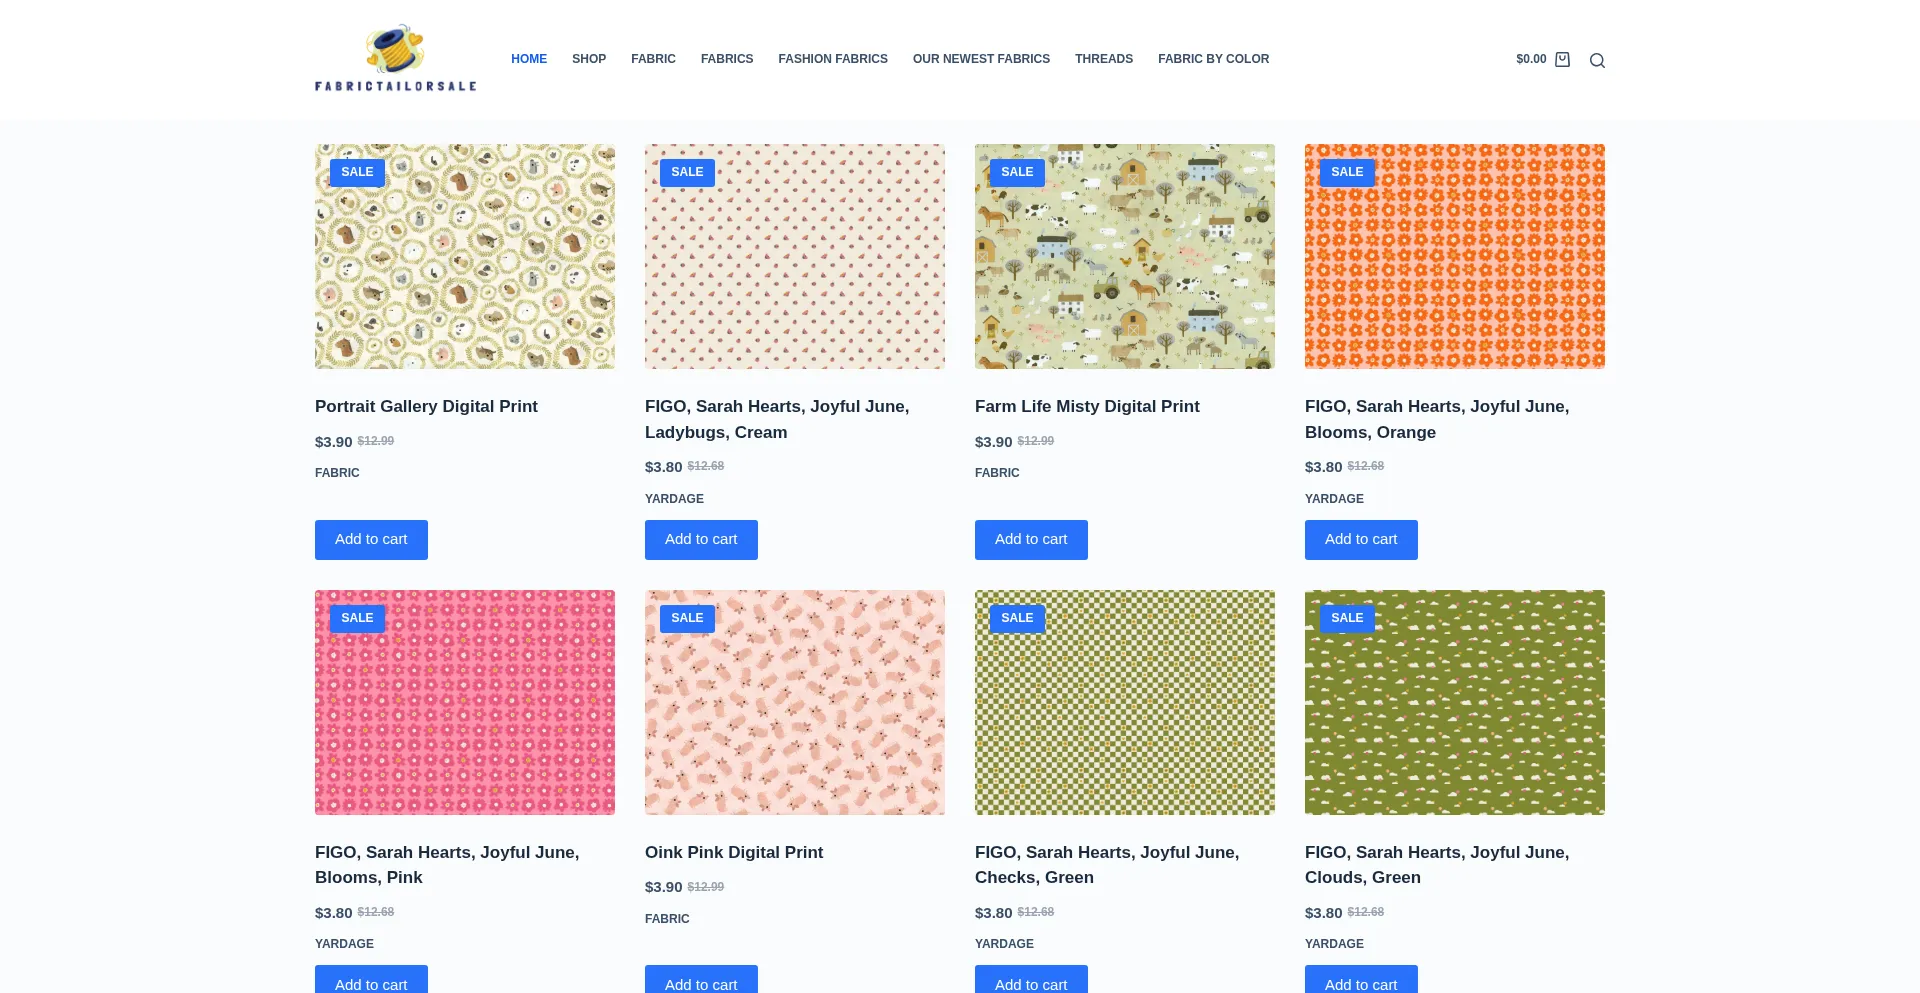Screen dimensions: 1920x993
Task: Open Oink Pink Digital Print title link
Action: coord(733,852)
